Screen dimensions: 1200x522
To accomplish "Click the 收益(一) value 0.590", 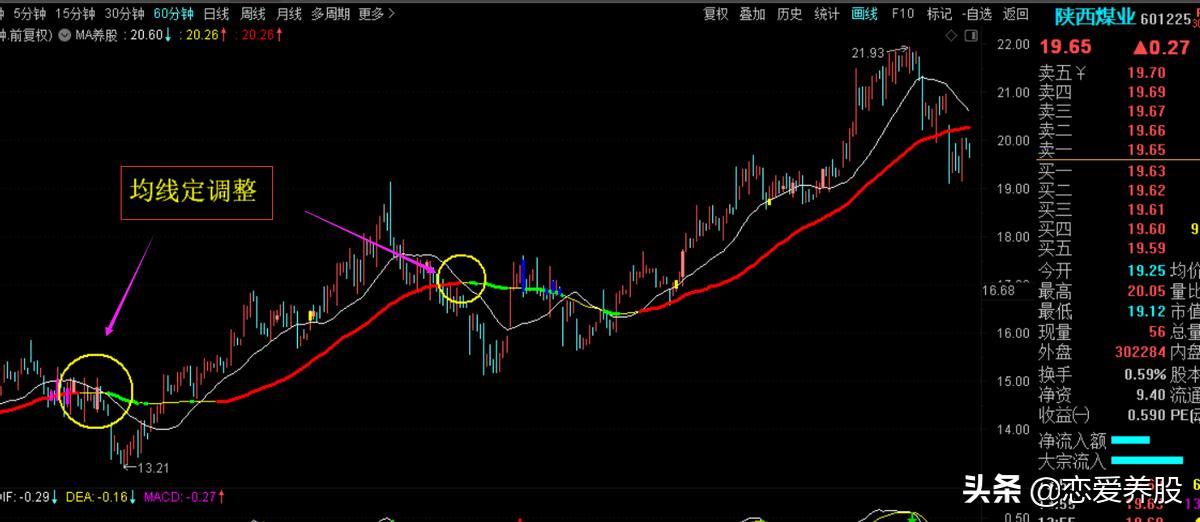I will pyautogui.click(x=1146, y=415).
